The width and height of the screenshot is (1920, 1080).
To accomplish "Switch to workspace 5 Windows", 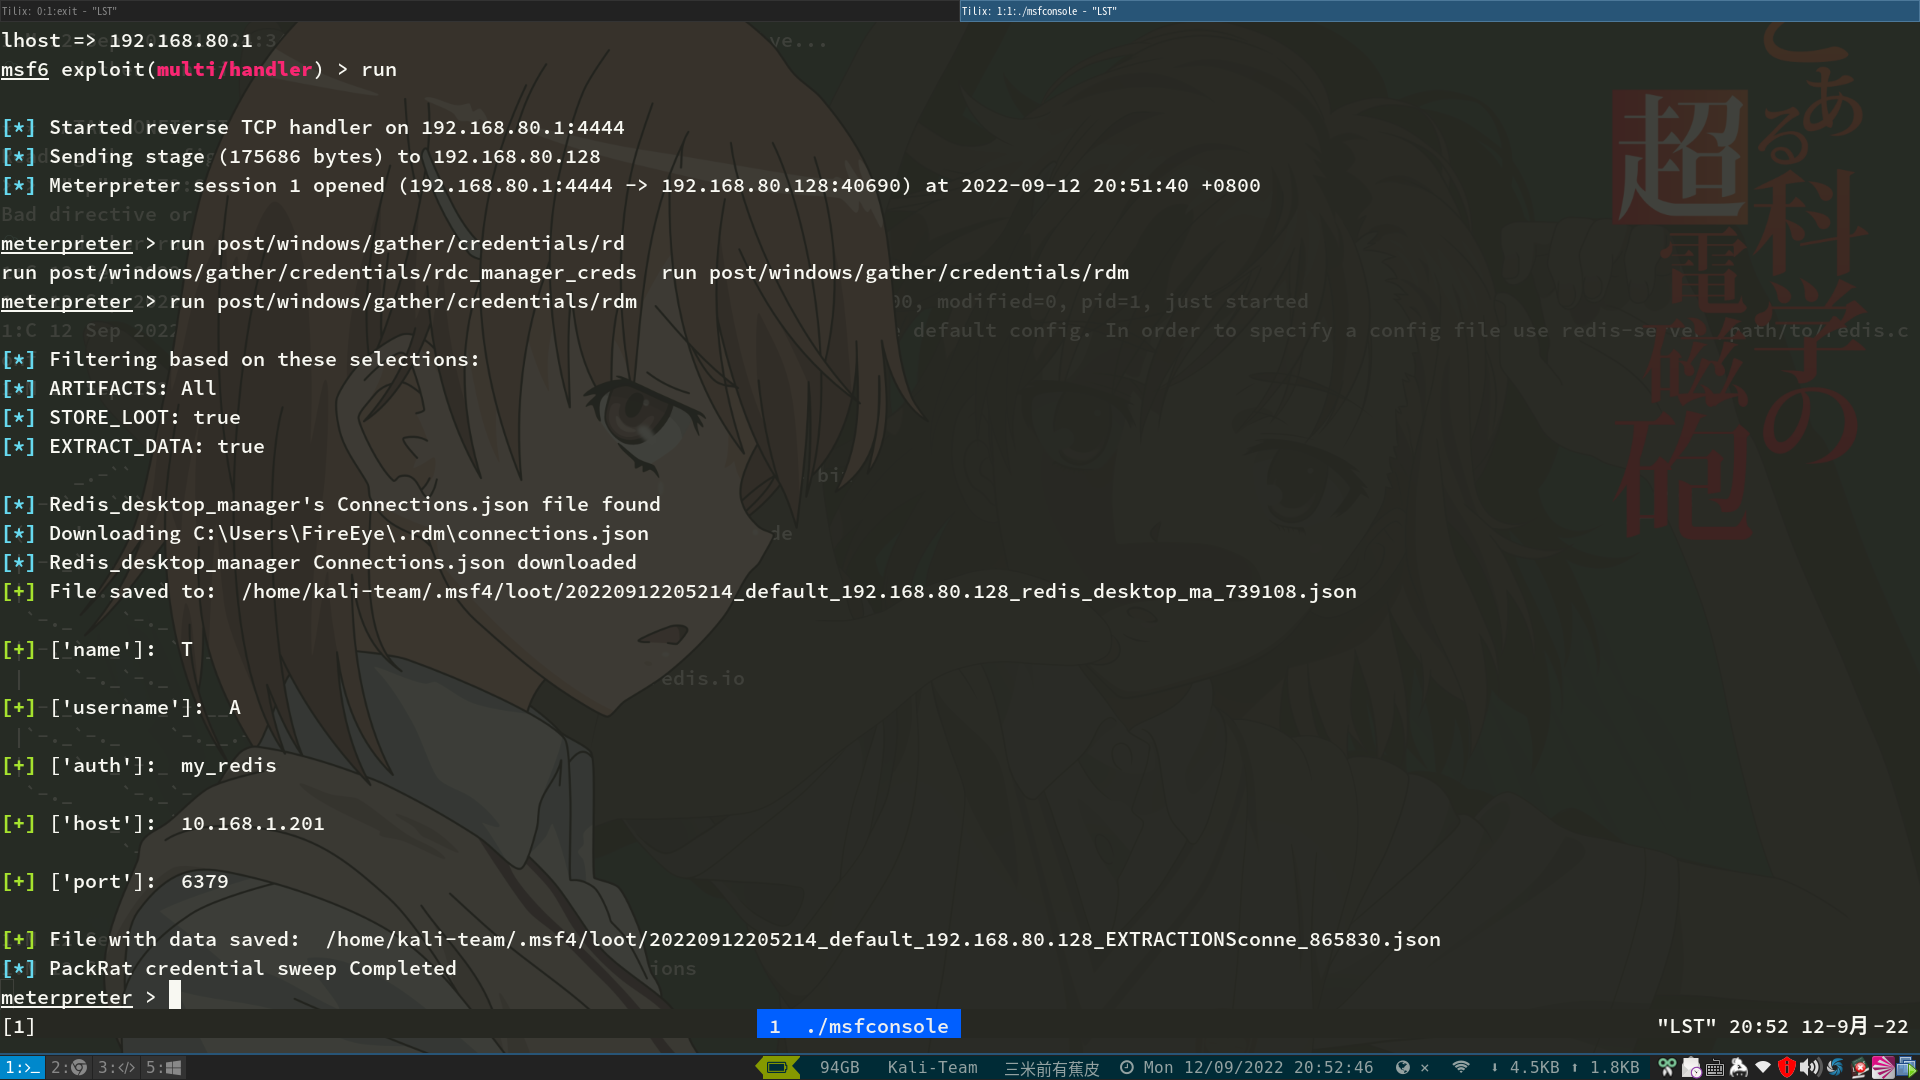I will [163, 1068].
